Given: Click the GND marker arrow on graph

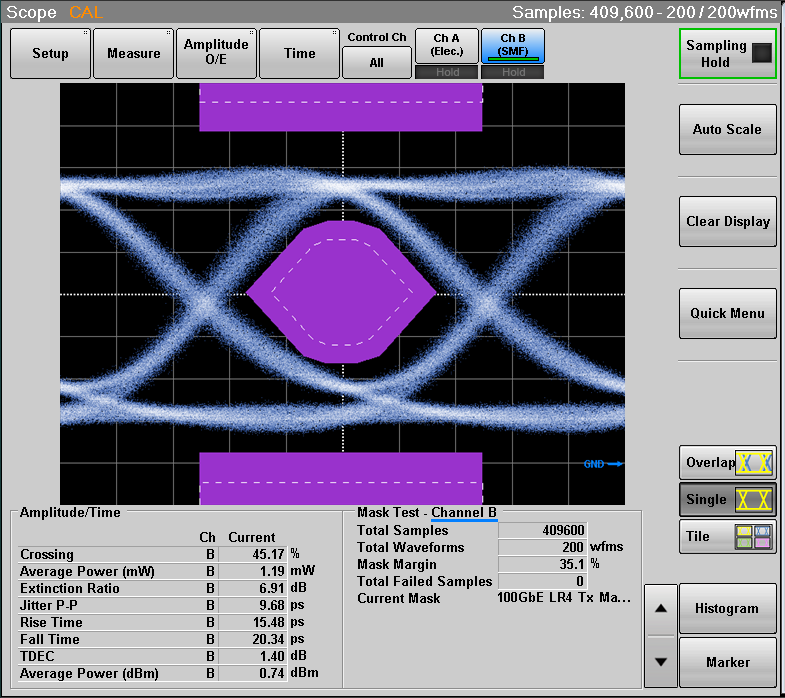Looking at the screenshot, I should [604, 464].
